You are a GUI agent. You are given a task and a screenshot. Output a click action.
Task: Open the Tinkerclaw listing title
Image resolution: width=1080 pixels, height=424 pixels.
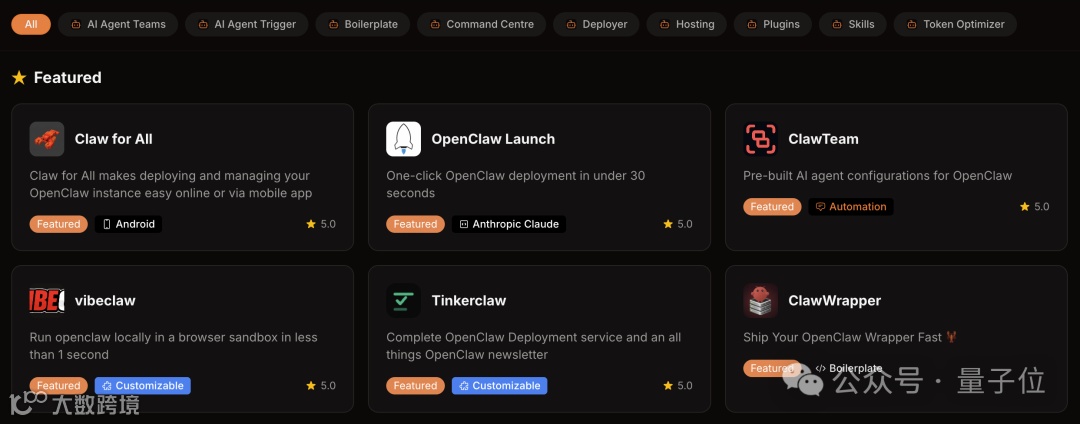coord(468,301)
